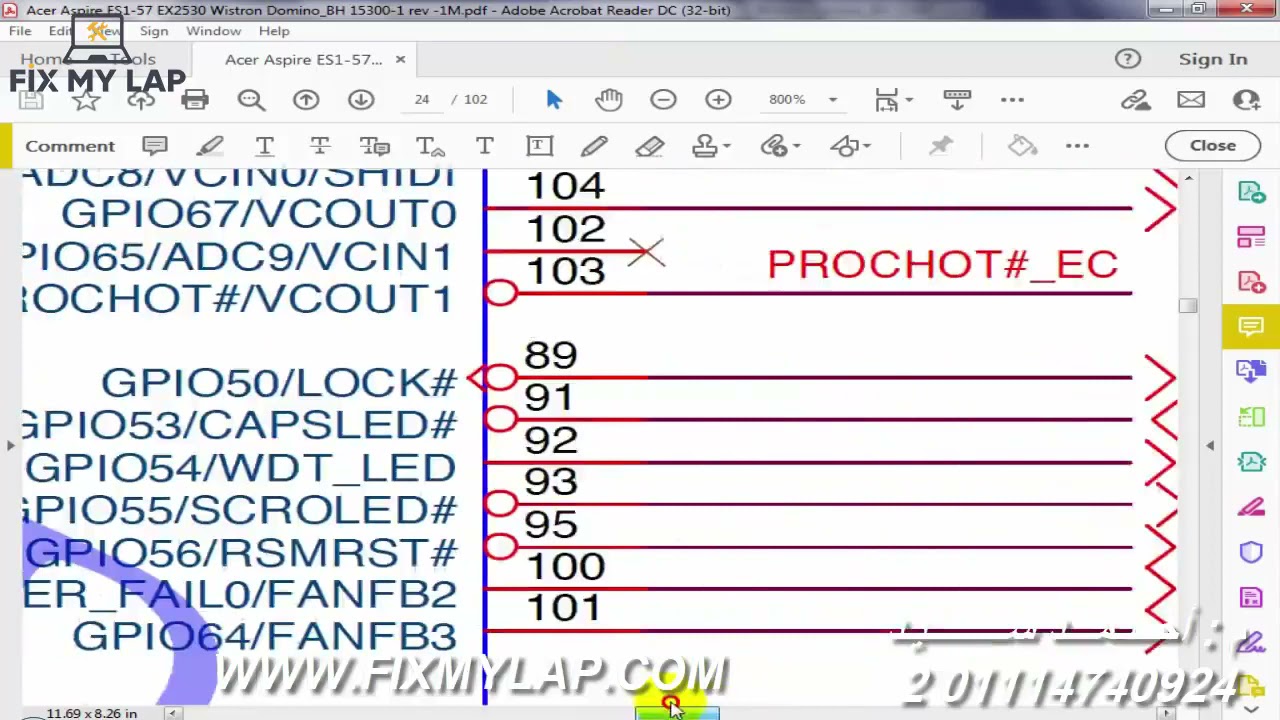Viewport: 1280px width, 720px height.
Task: Click pin number 100 in the schematic
Action: [x=565, y=567]
